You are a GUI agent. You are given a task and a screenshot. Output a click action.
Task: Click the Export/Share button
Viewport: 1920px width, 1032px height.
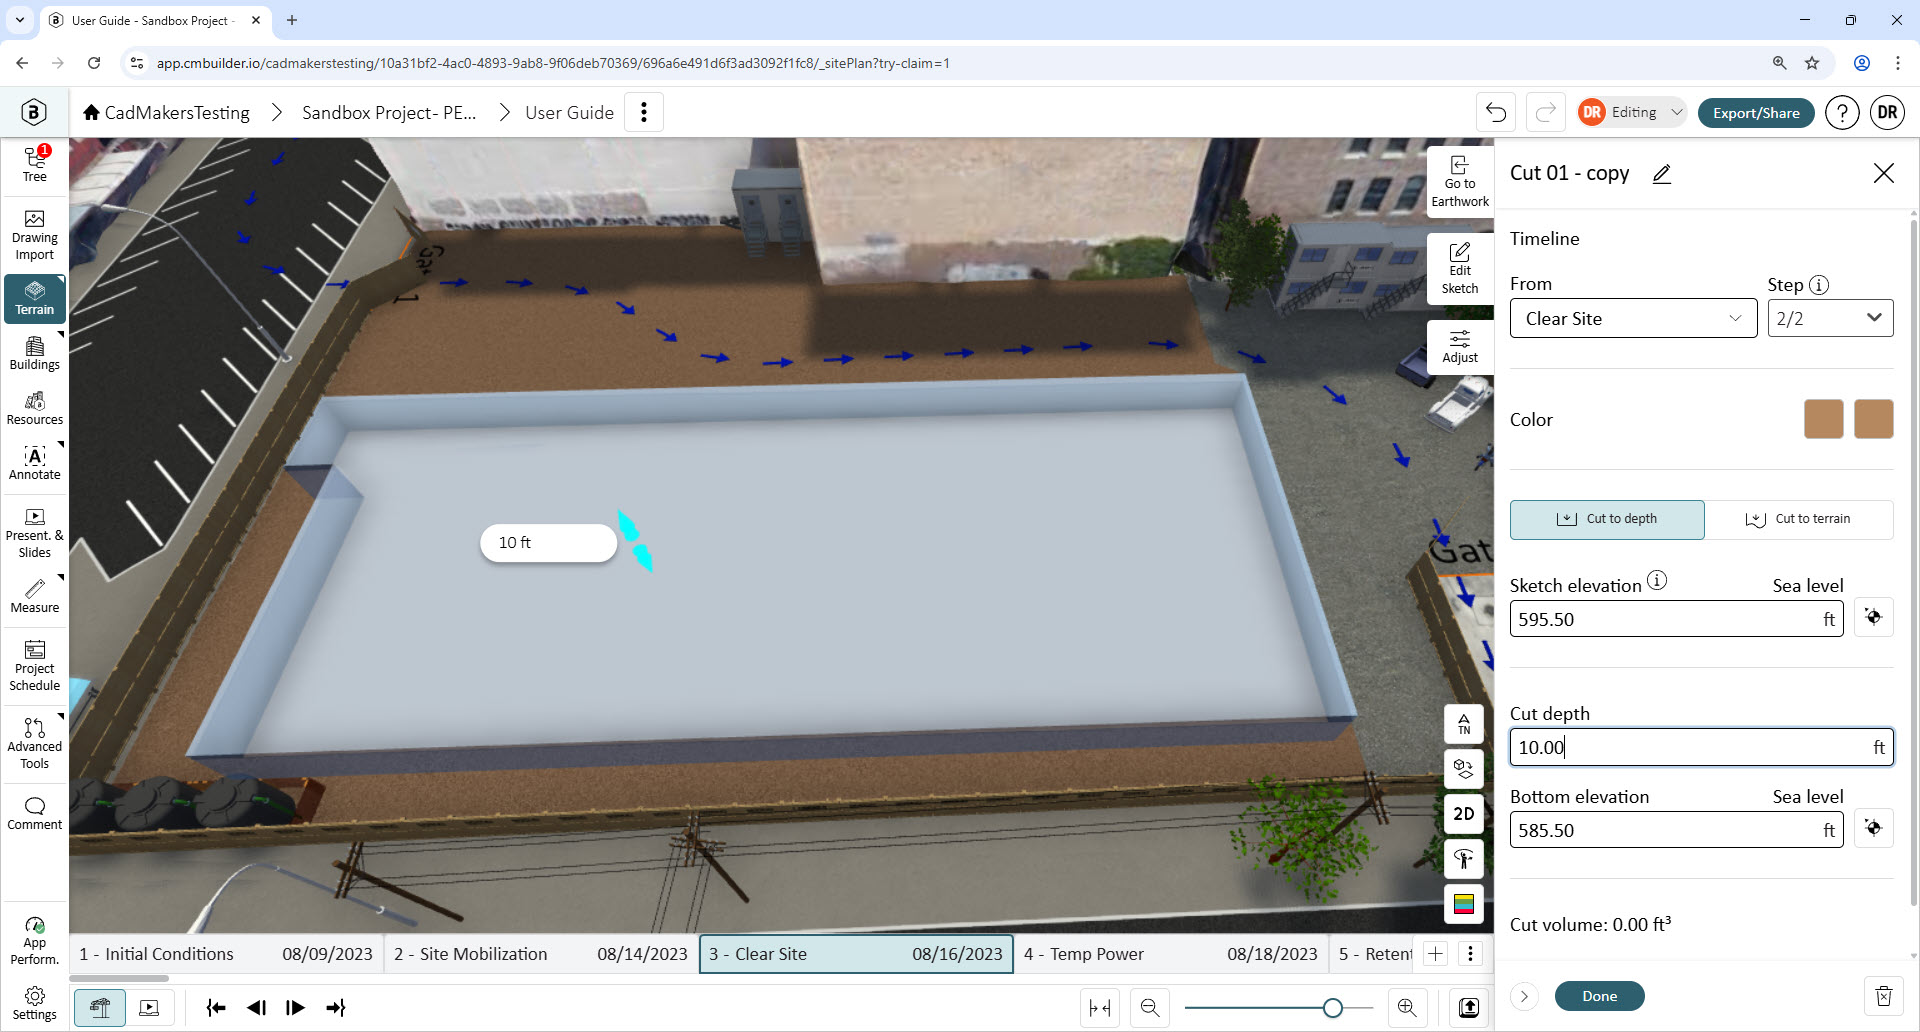(1756, 113)
